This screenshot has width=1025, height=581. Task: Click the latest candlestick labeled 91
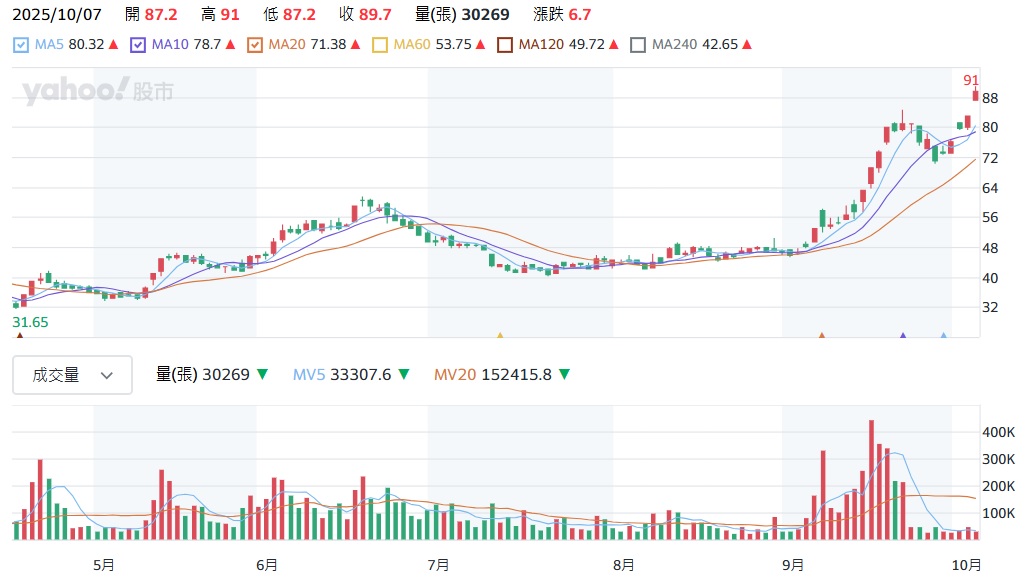976,95
